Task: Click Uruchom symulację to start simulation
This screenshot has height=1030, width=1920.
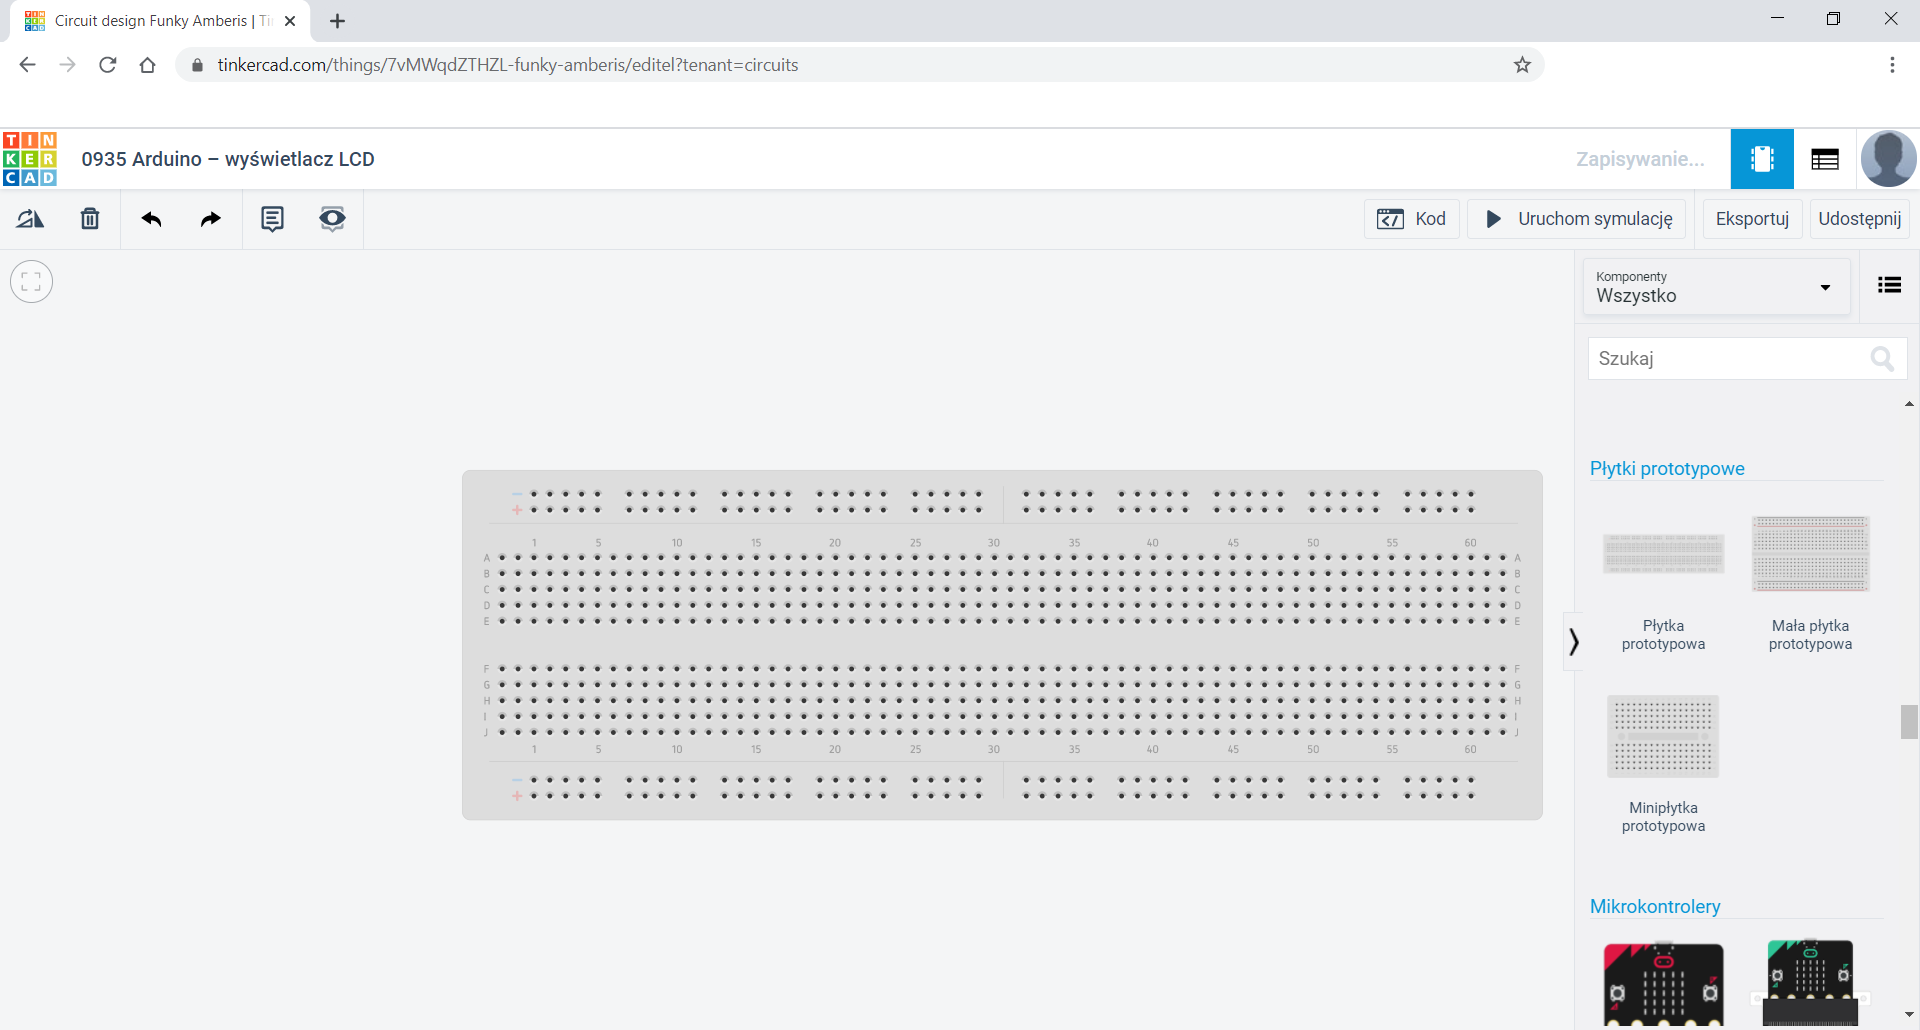Action: (1577, 219)
